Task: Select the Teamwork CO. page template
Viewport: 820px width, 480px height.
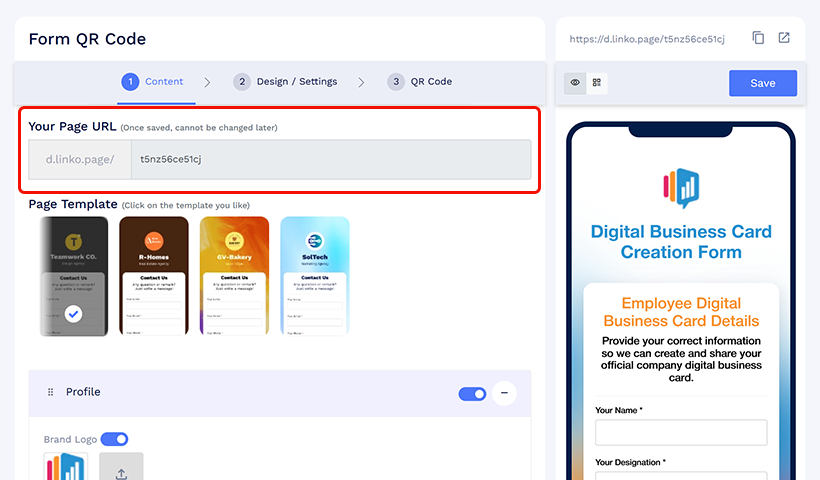Action: pos(74,275)
